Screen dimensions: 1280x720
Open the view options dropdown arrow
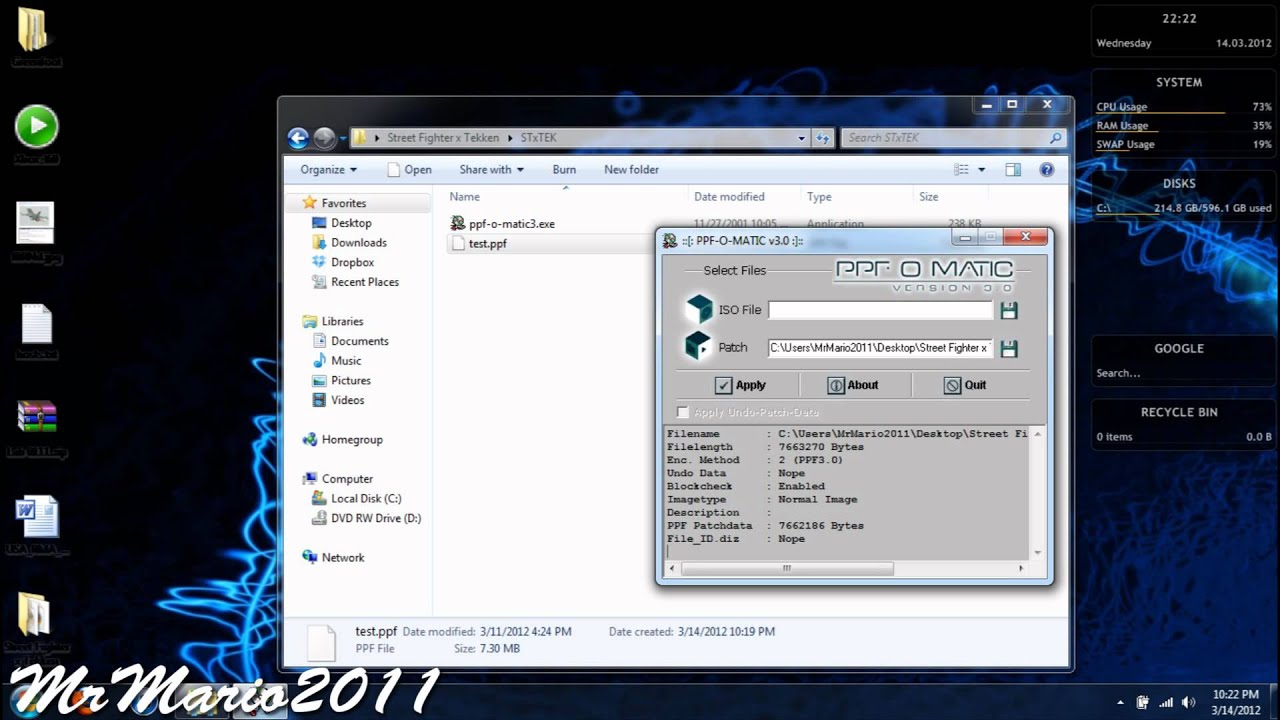(981, 170)
